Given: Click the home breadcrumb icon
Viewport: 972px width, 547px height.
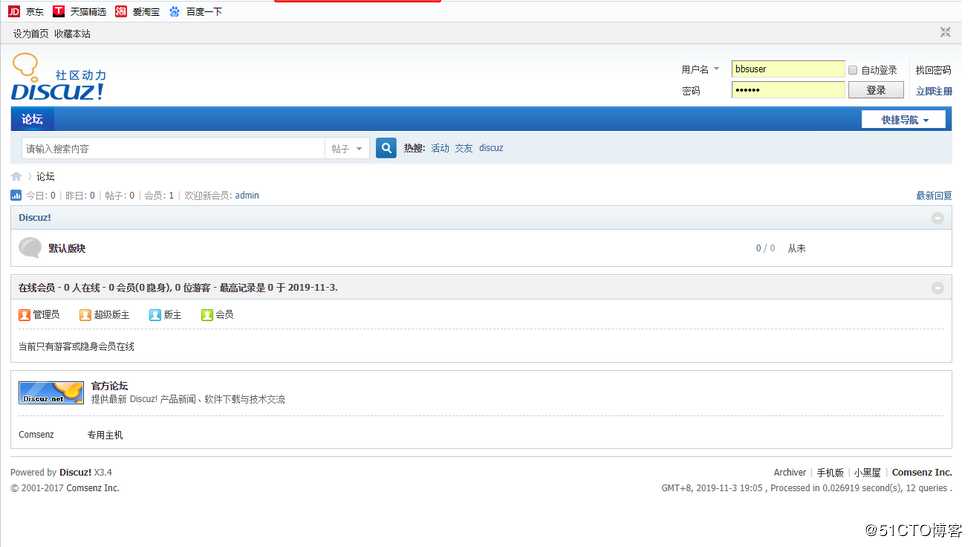Looking at the screenshot, I should coord(17,176).
